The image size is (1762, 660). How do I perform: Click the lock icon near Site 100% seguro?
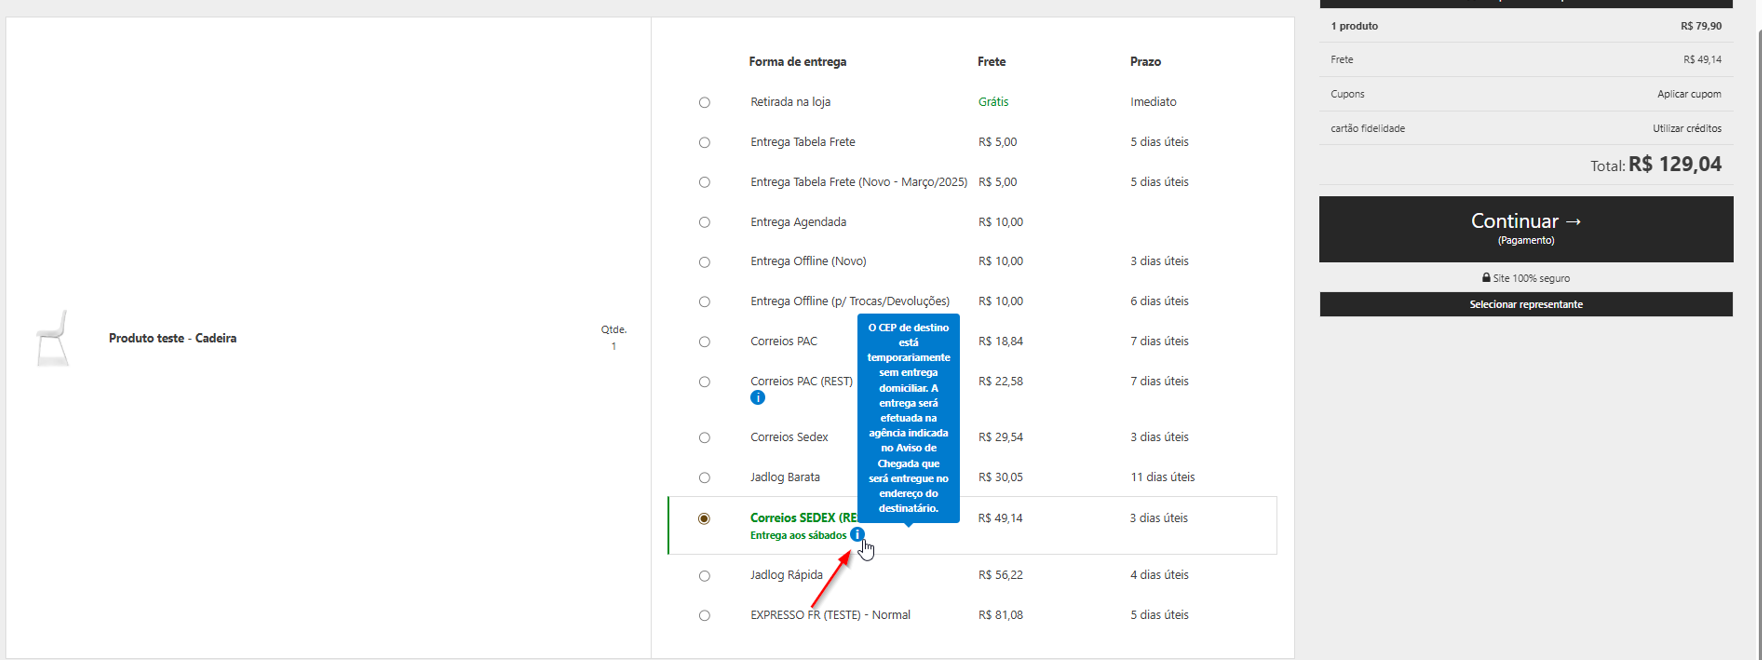1486,278
